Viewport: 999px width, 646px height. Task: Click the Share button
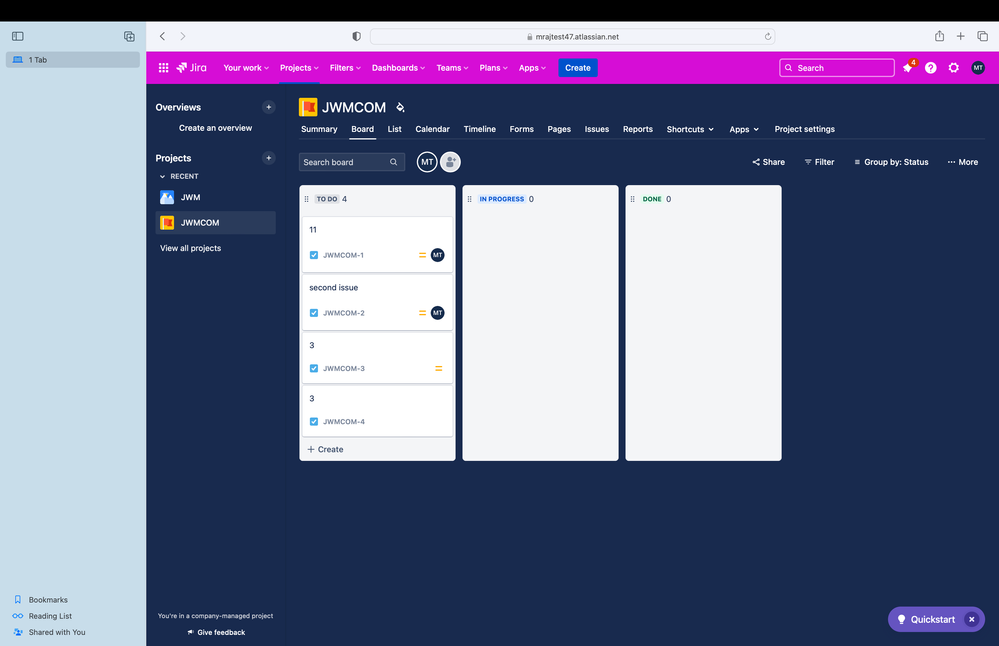(x=768, y=162)
